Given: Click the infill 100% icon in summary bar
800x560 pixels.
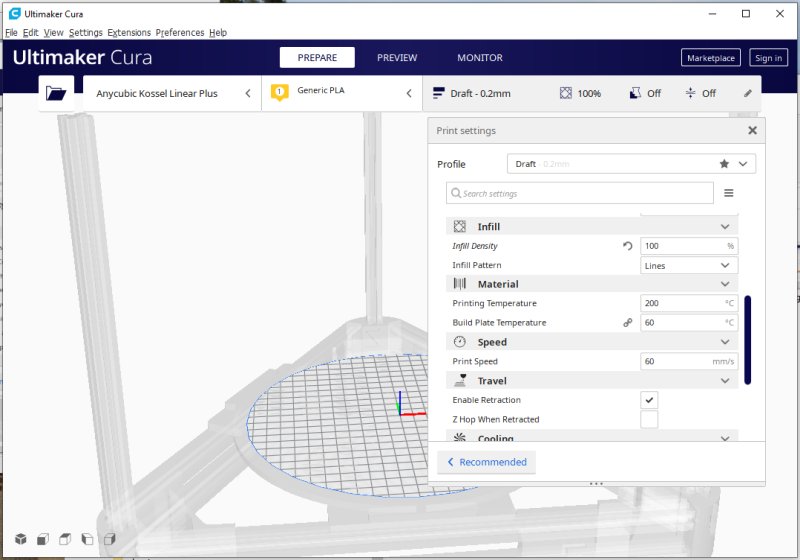Looking at the screenshot, I should [566, 93].
